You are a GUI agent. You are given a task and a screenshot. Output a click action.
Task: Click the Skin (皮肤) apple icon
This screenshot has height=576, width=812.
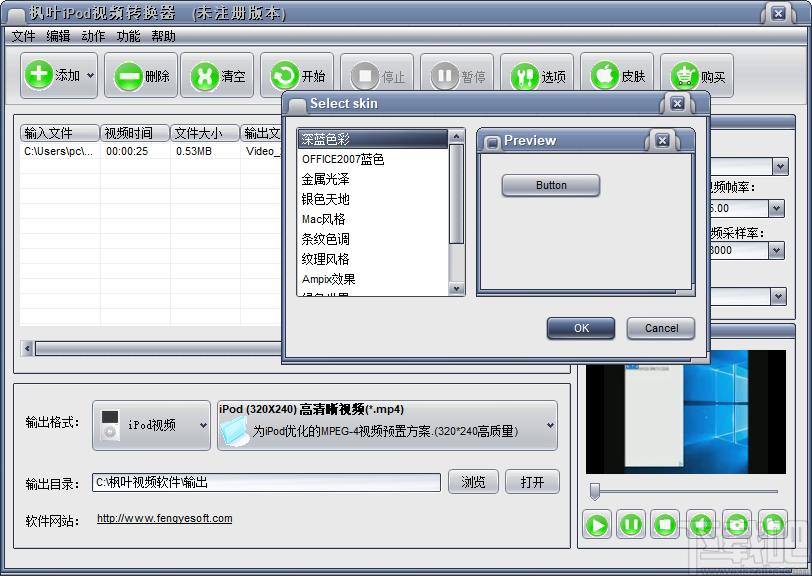coord(605,76)
